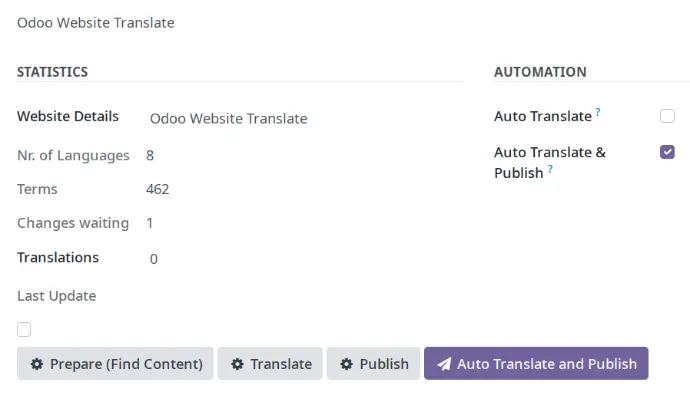Click the STATISTICS section heading
The width and height of the screenshot is (690, 402).
(52, 72)
